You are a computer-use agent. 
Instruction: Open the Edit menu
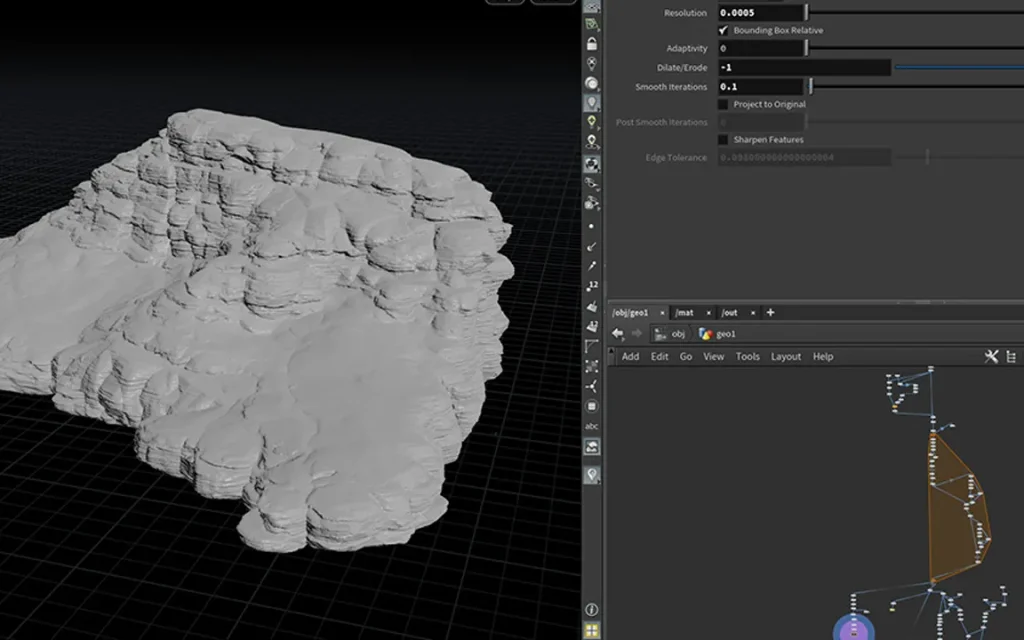[x=660, y=357]
